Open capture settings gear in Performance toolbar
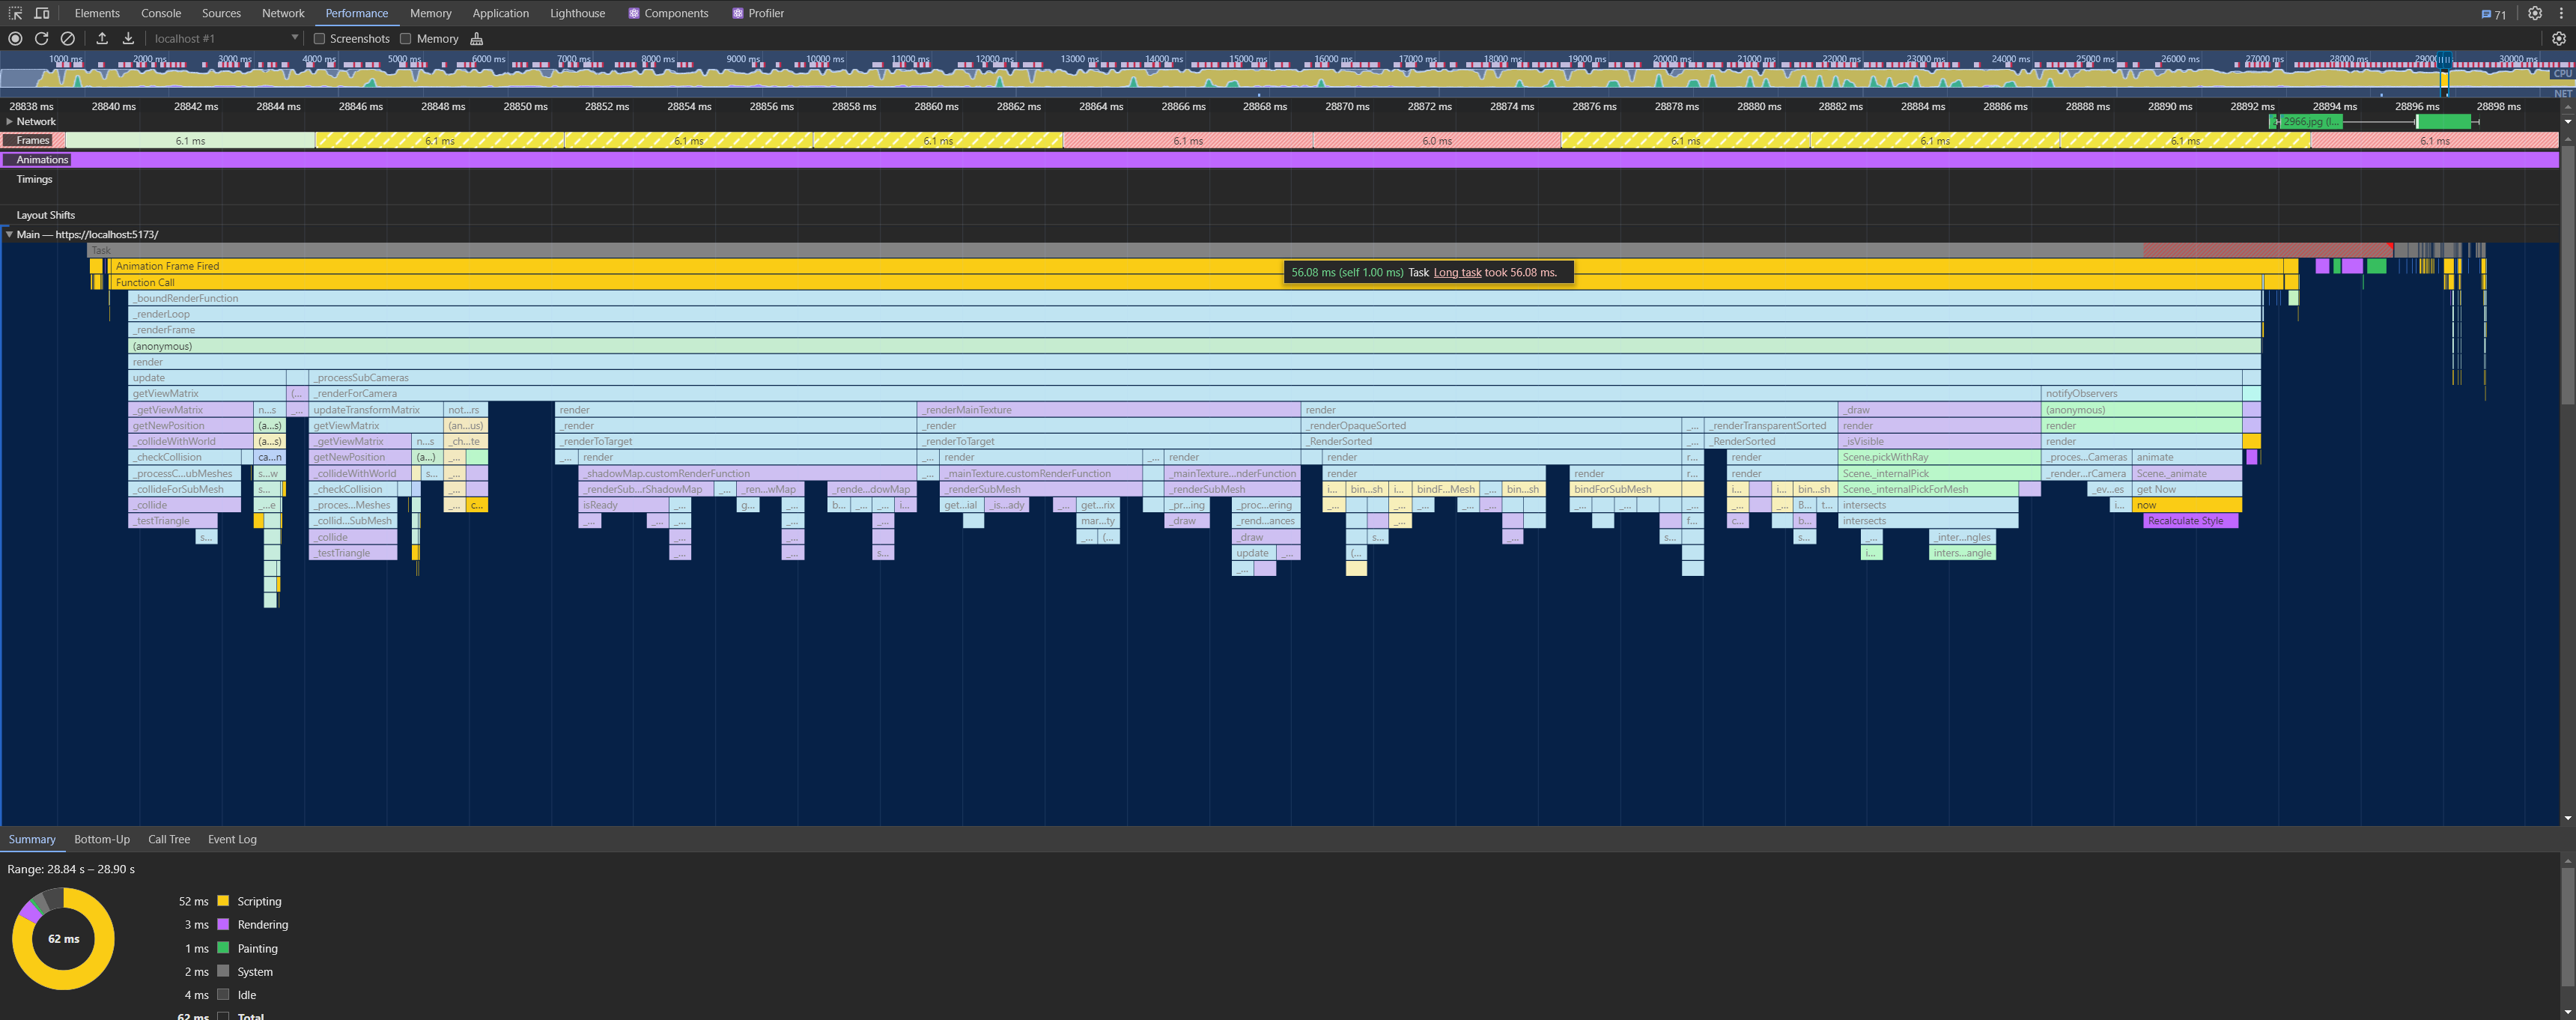The image size is (2576, 1020). (x=2558, y=38)
